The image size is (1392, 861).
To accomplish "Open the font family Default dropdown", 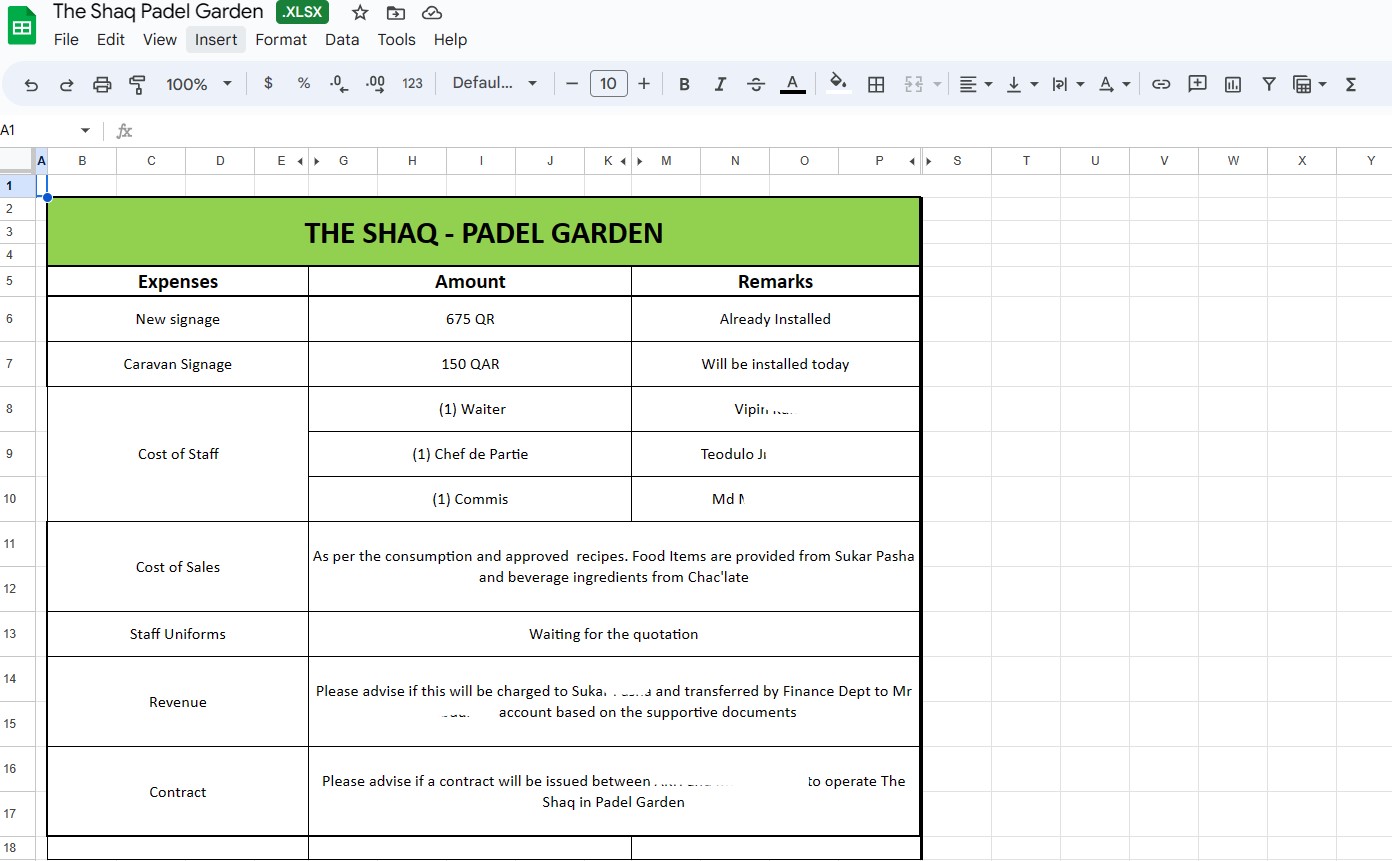I will coord(495,84).
